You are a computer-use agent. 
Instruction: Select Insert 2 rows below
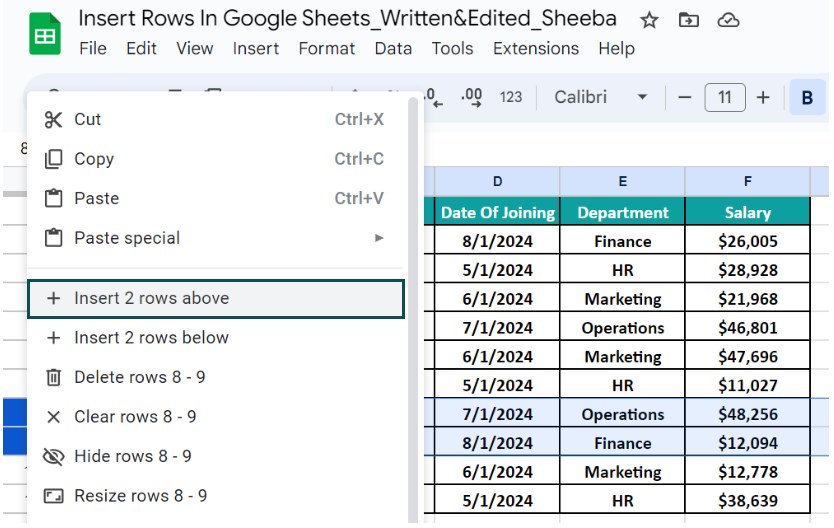(x=215, y=338)
